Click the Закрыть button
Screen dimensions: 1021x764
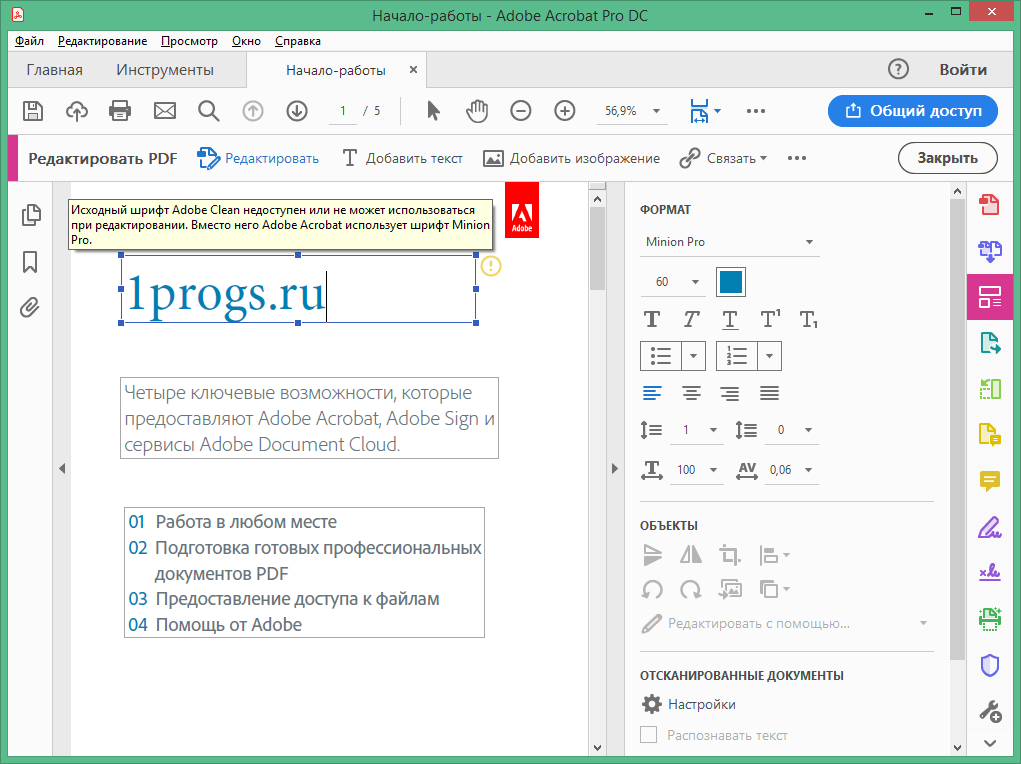tap(947, 158)
